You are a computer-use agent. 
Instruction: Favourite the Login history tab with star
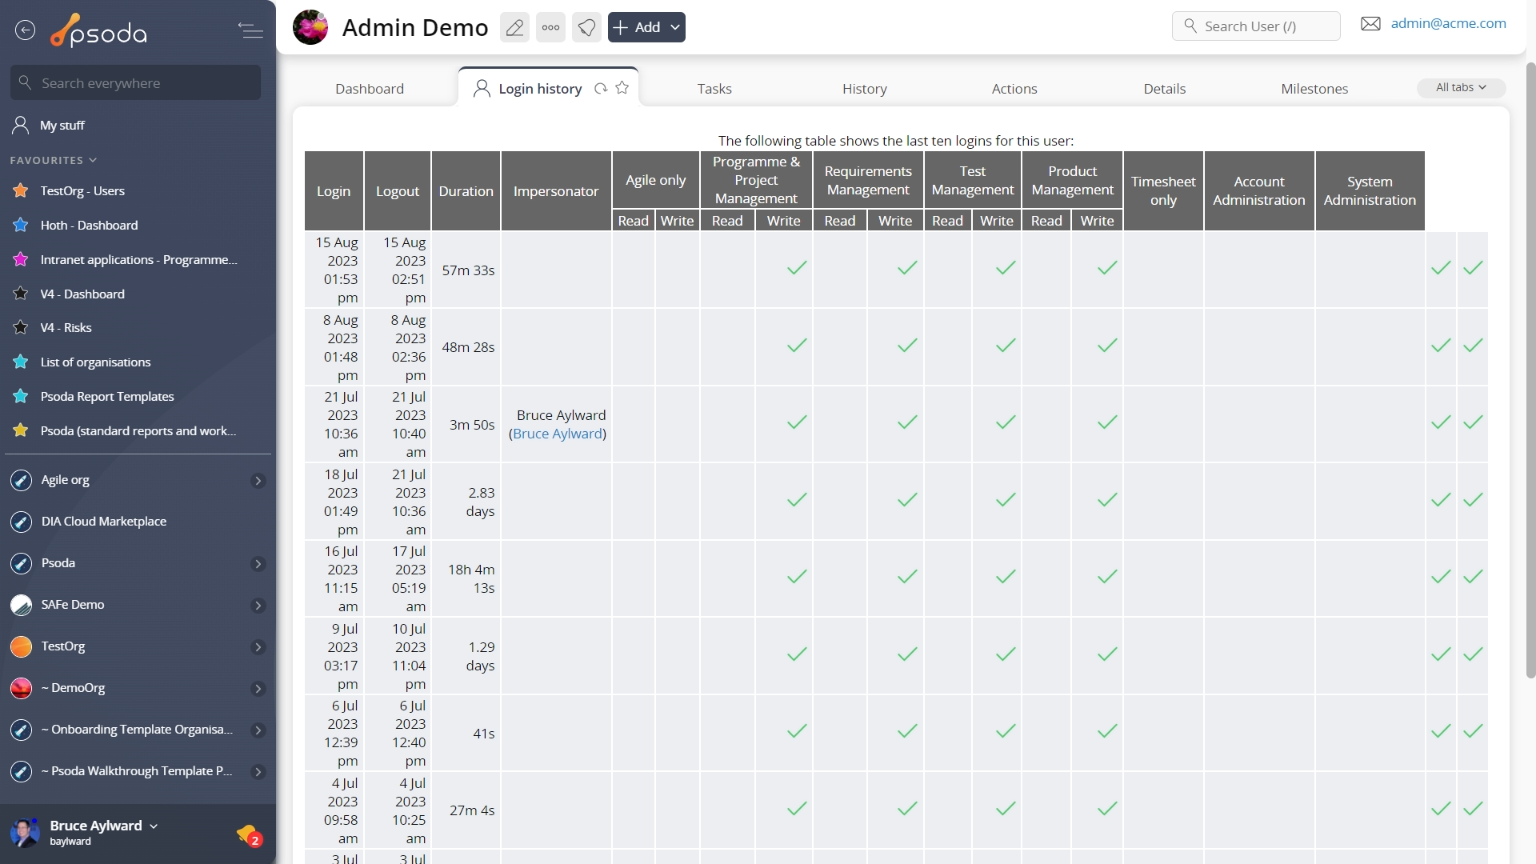pos(622,88)
